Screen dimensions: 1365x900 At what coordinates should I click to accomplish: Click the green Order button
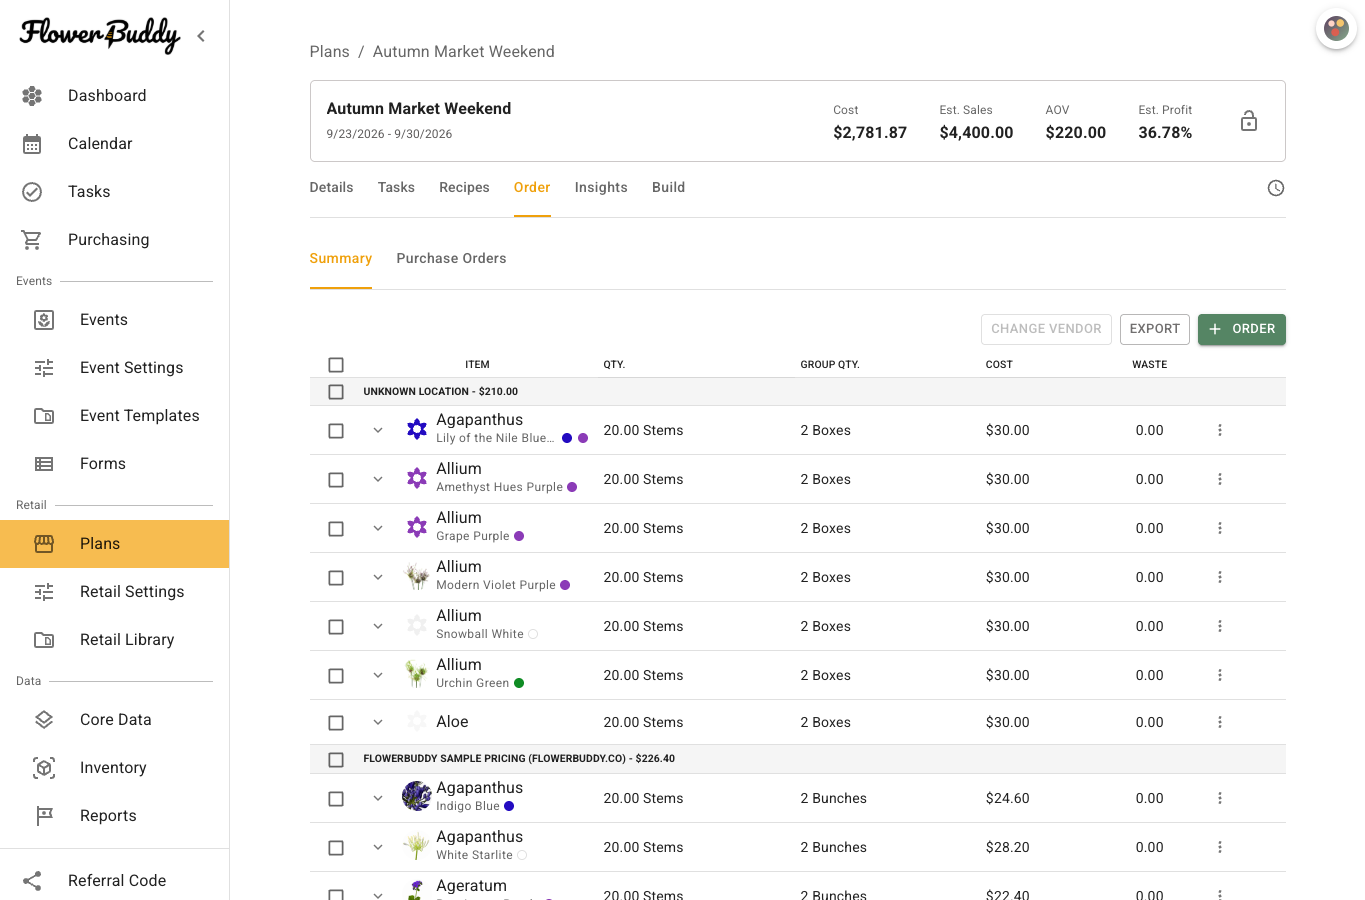1242,329
